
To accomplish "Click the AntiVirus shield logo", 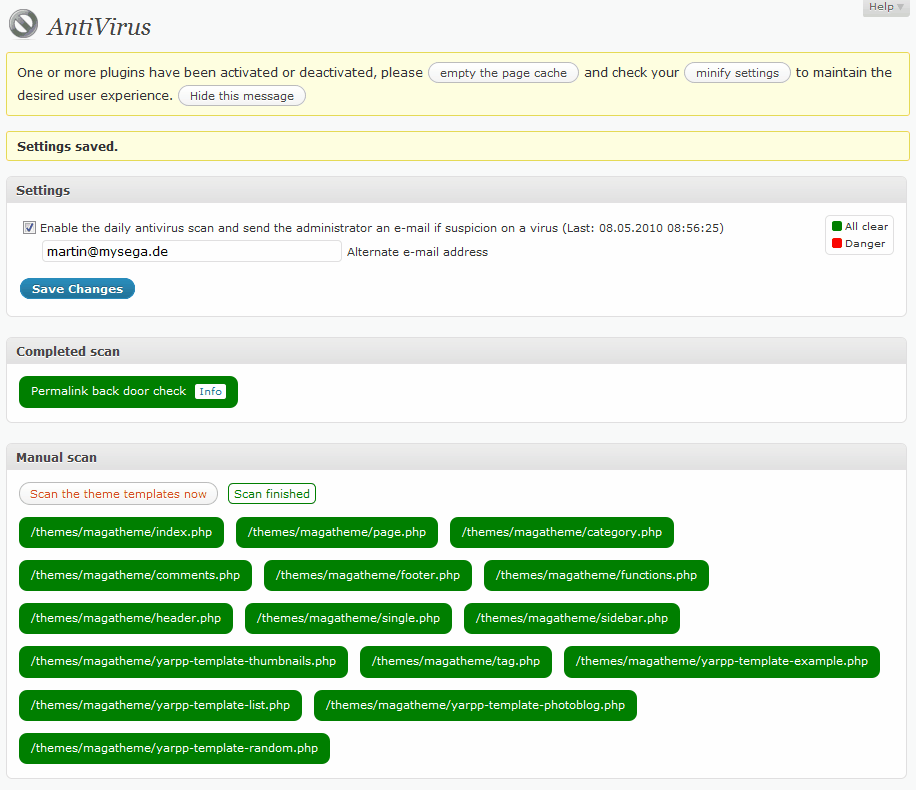I will point(23,24).
